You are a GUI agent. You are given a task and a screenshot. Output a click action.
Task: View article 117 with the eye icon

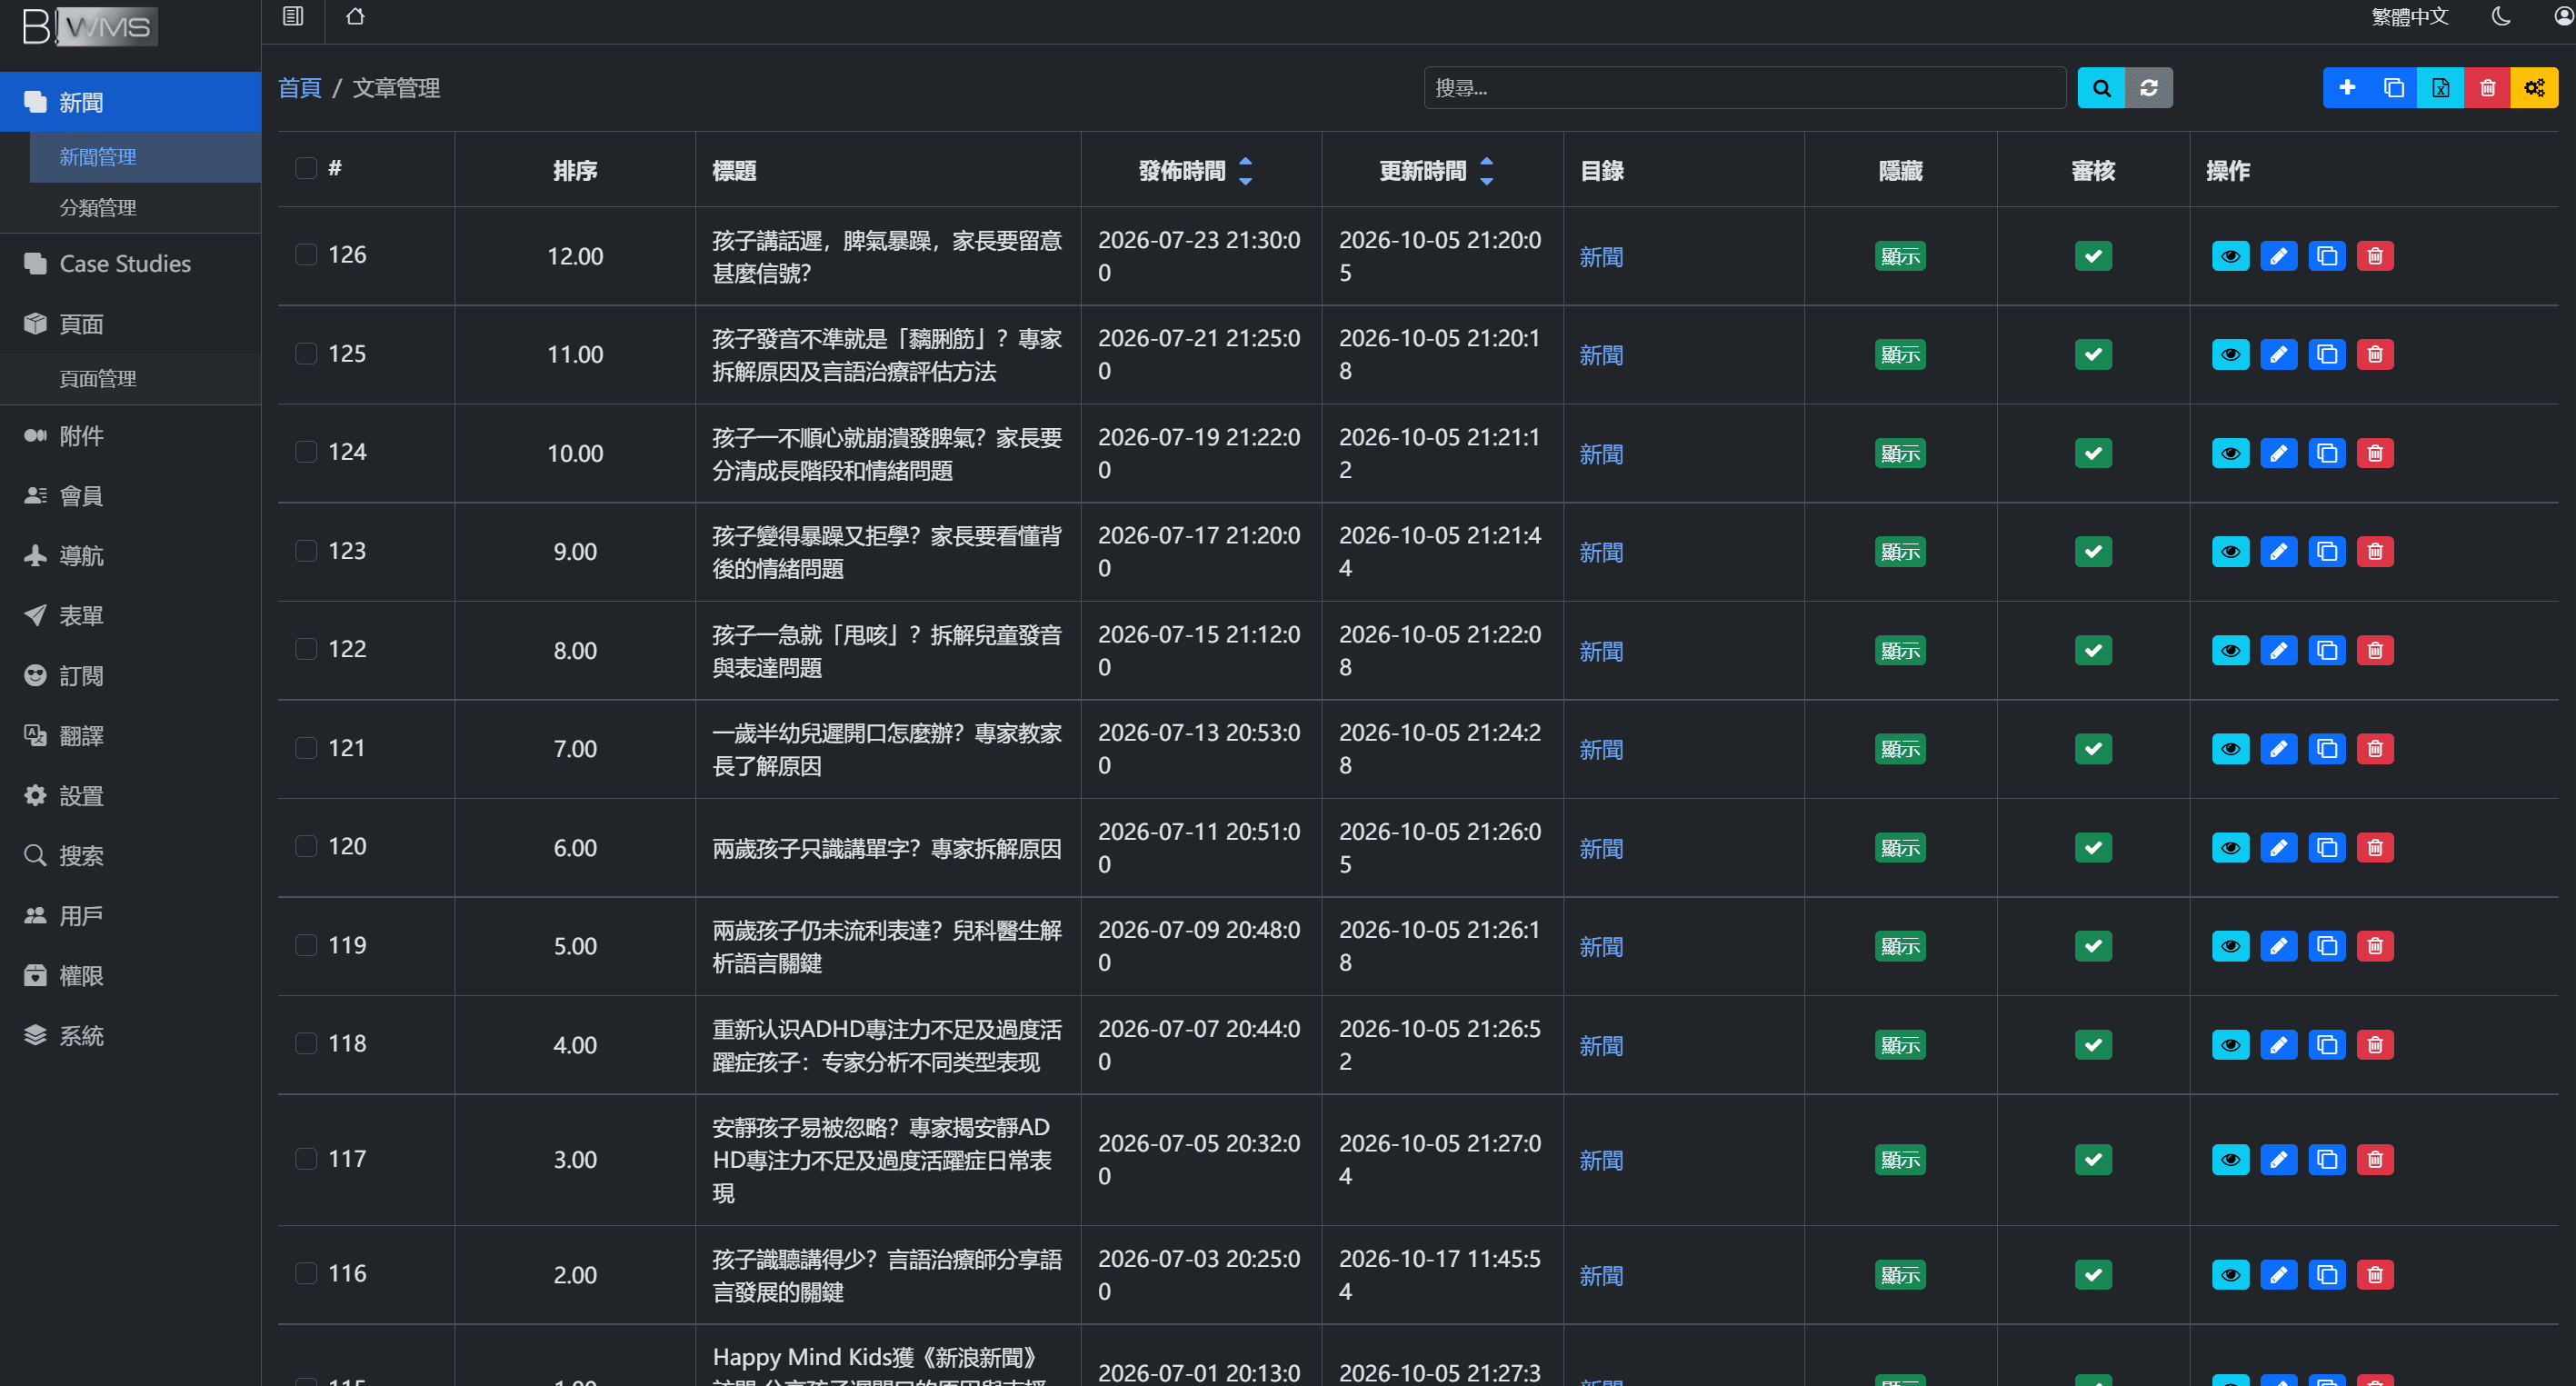pos(2230,1159)
